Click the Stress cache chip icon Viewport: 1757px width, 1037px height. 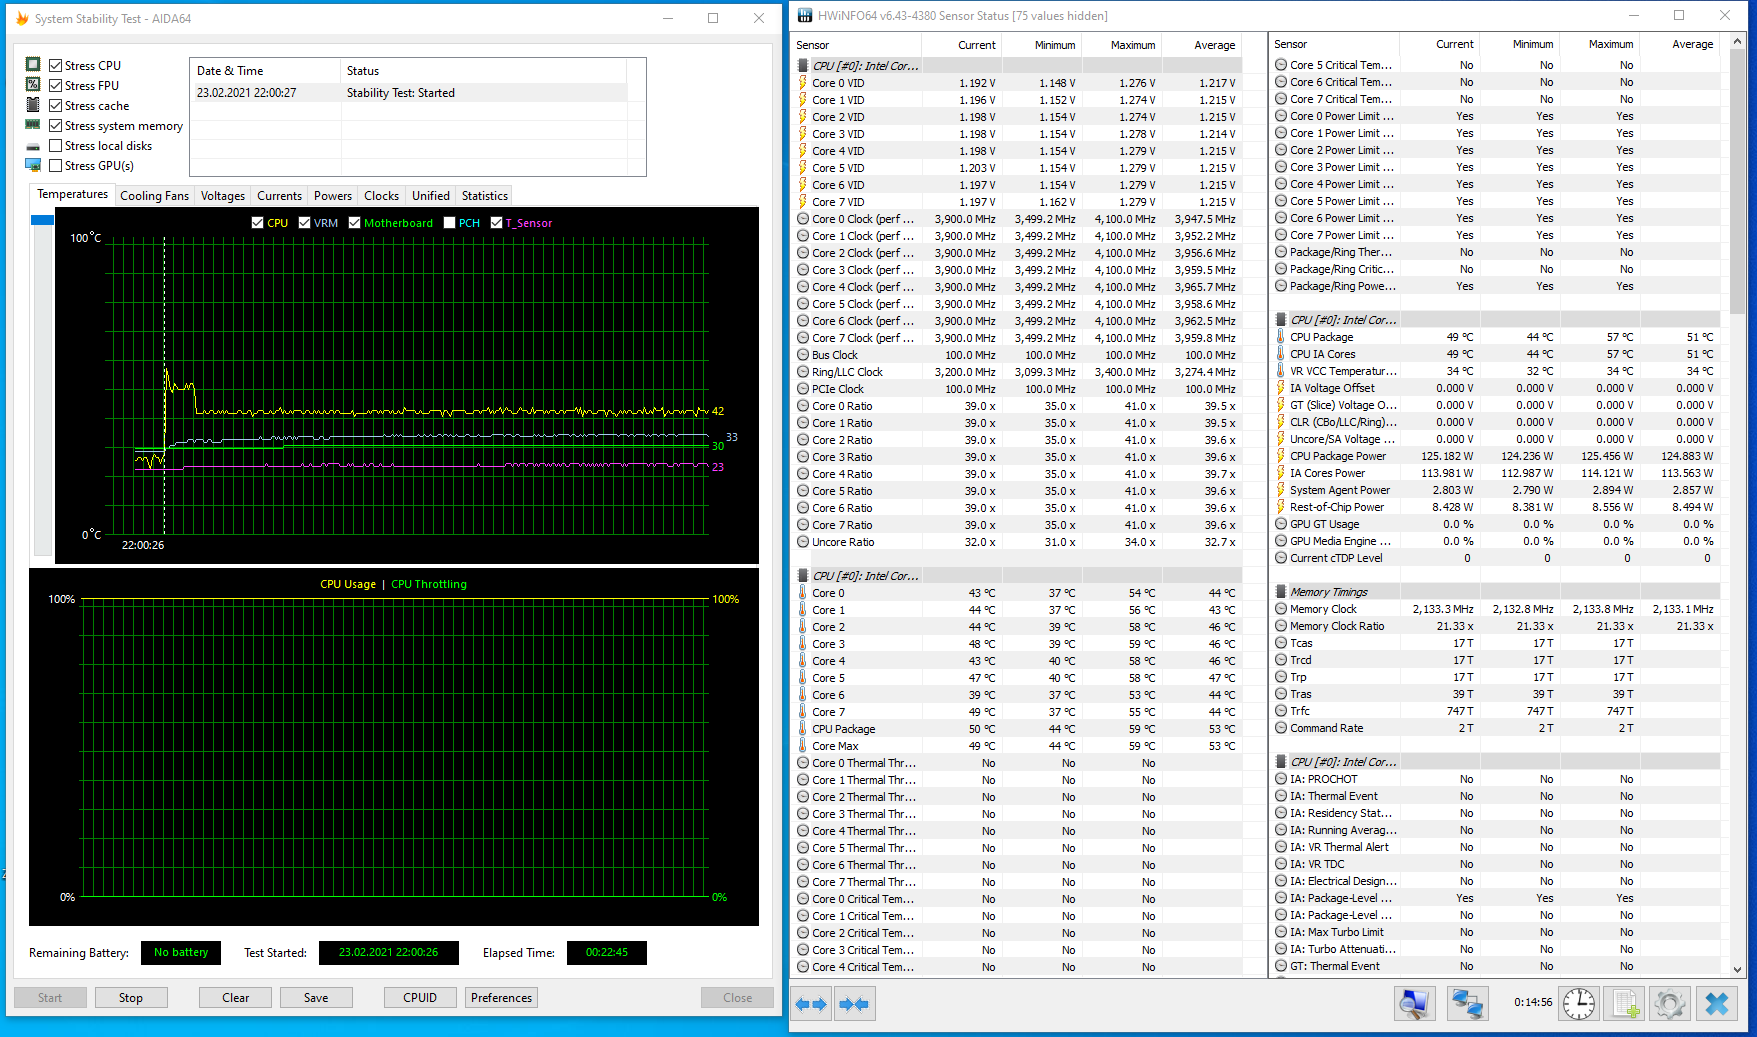pos(33,105)
